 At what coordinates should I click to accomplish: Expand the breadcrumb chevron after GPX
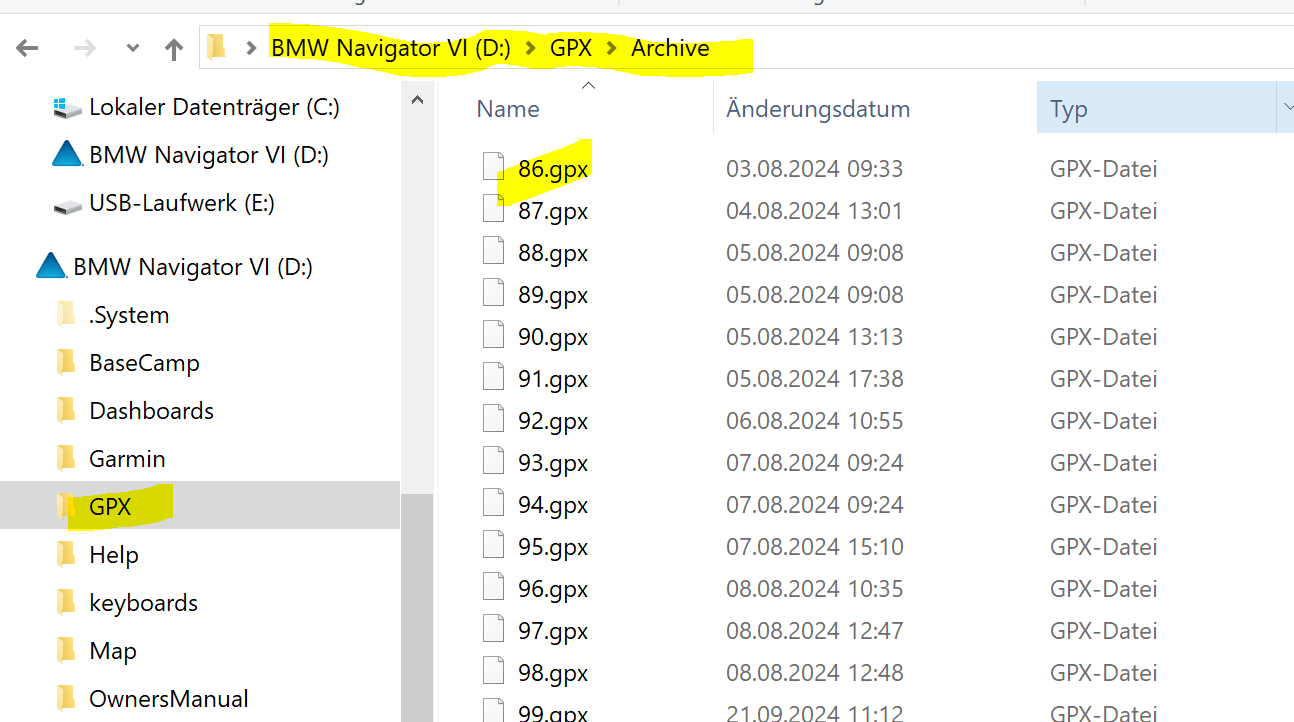tap(610, 48)
